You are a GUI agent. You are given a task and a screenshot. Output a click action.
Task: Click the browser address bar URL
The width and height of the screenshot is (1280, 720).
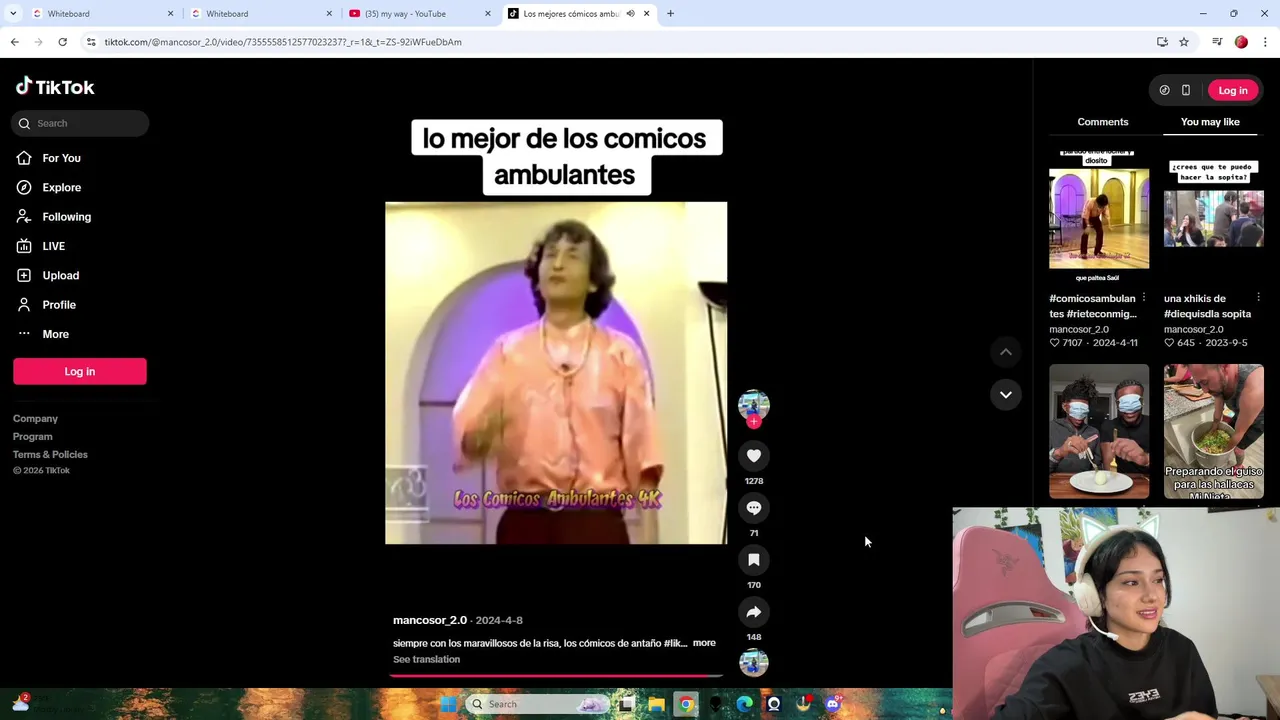point(283,42)
